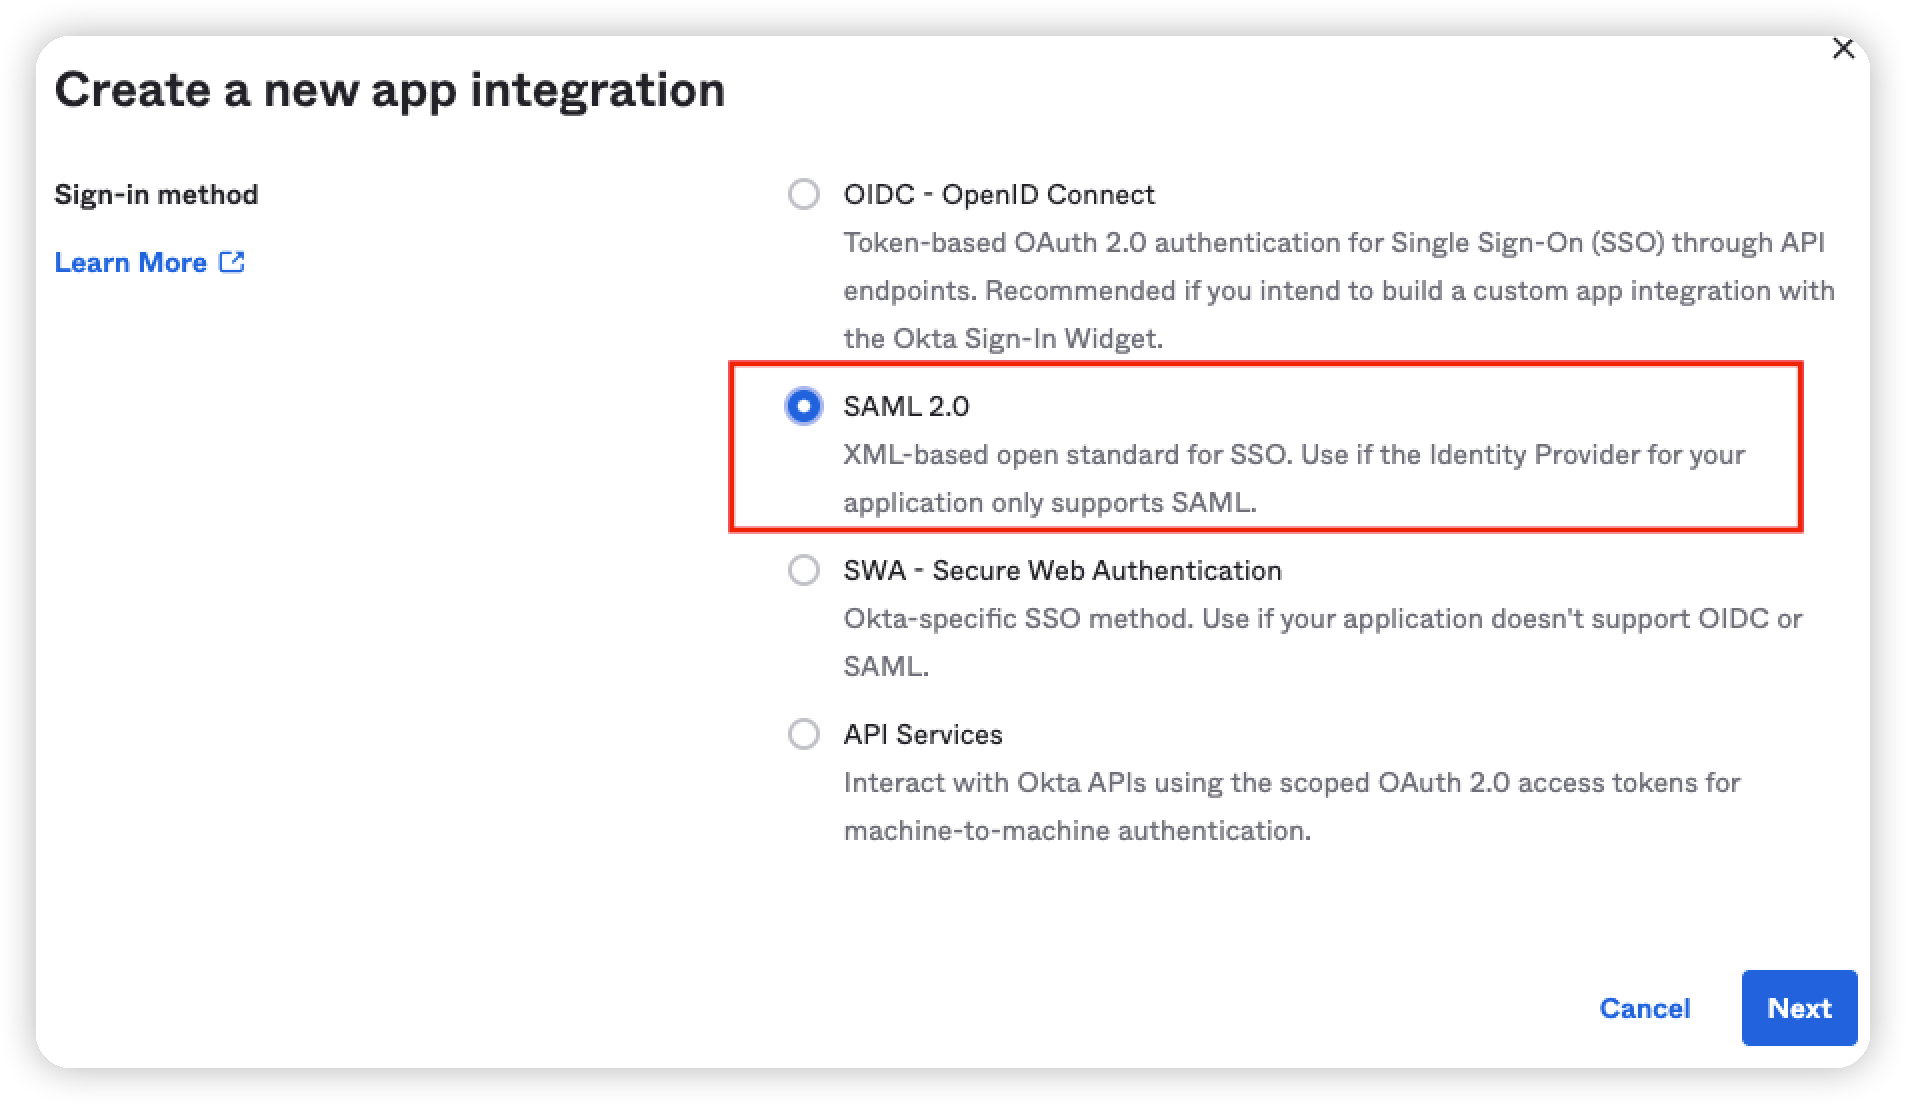The width and height of the screenshot is (1906, 1104).
Task: Click the API Services description text
Action: tap(1290, 806)
